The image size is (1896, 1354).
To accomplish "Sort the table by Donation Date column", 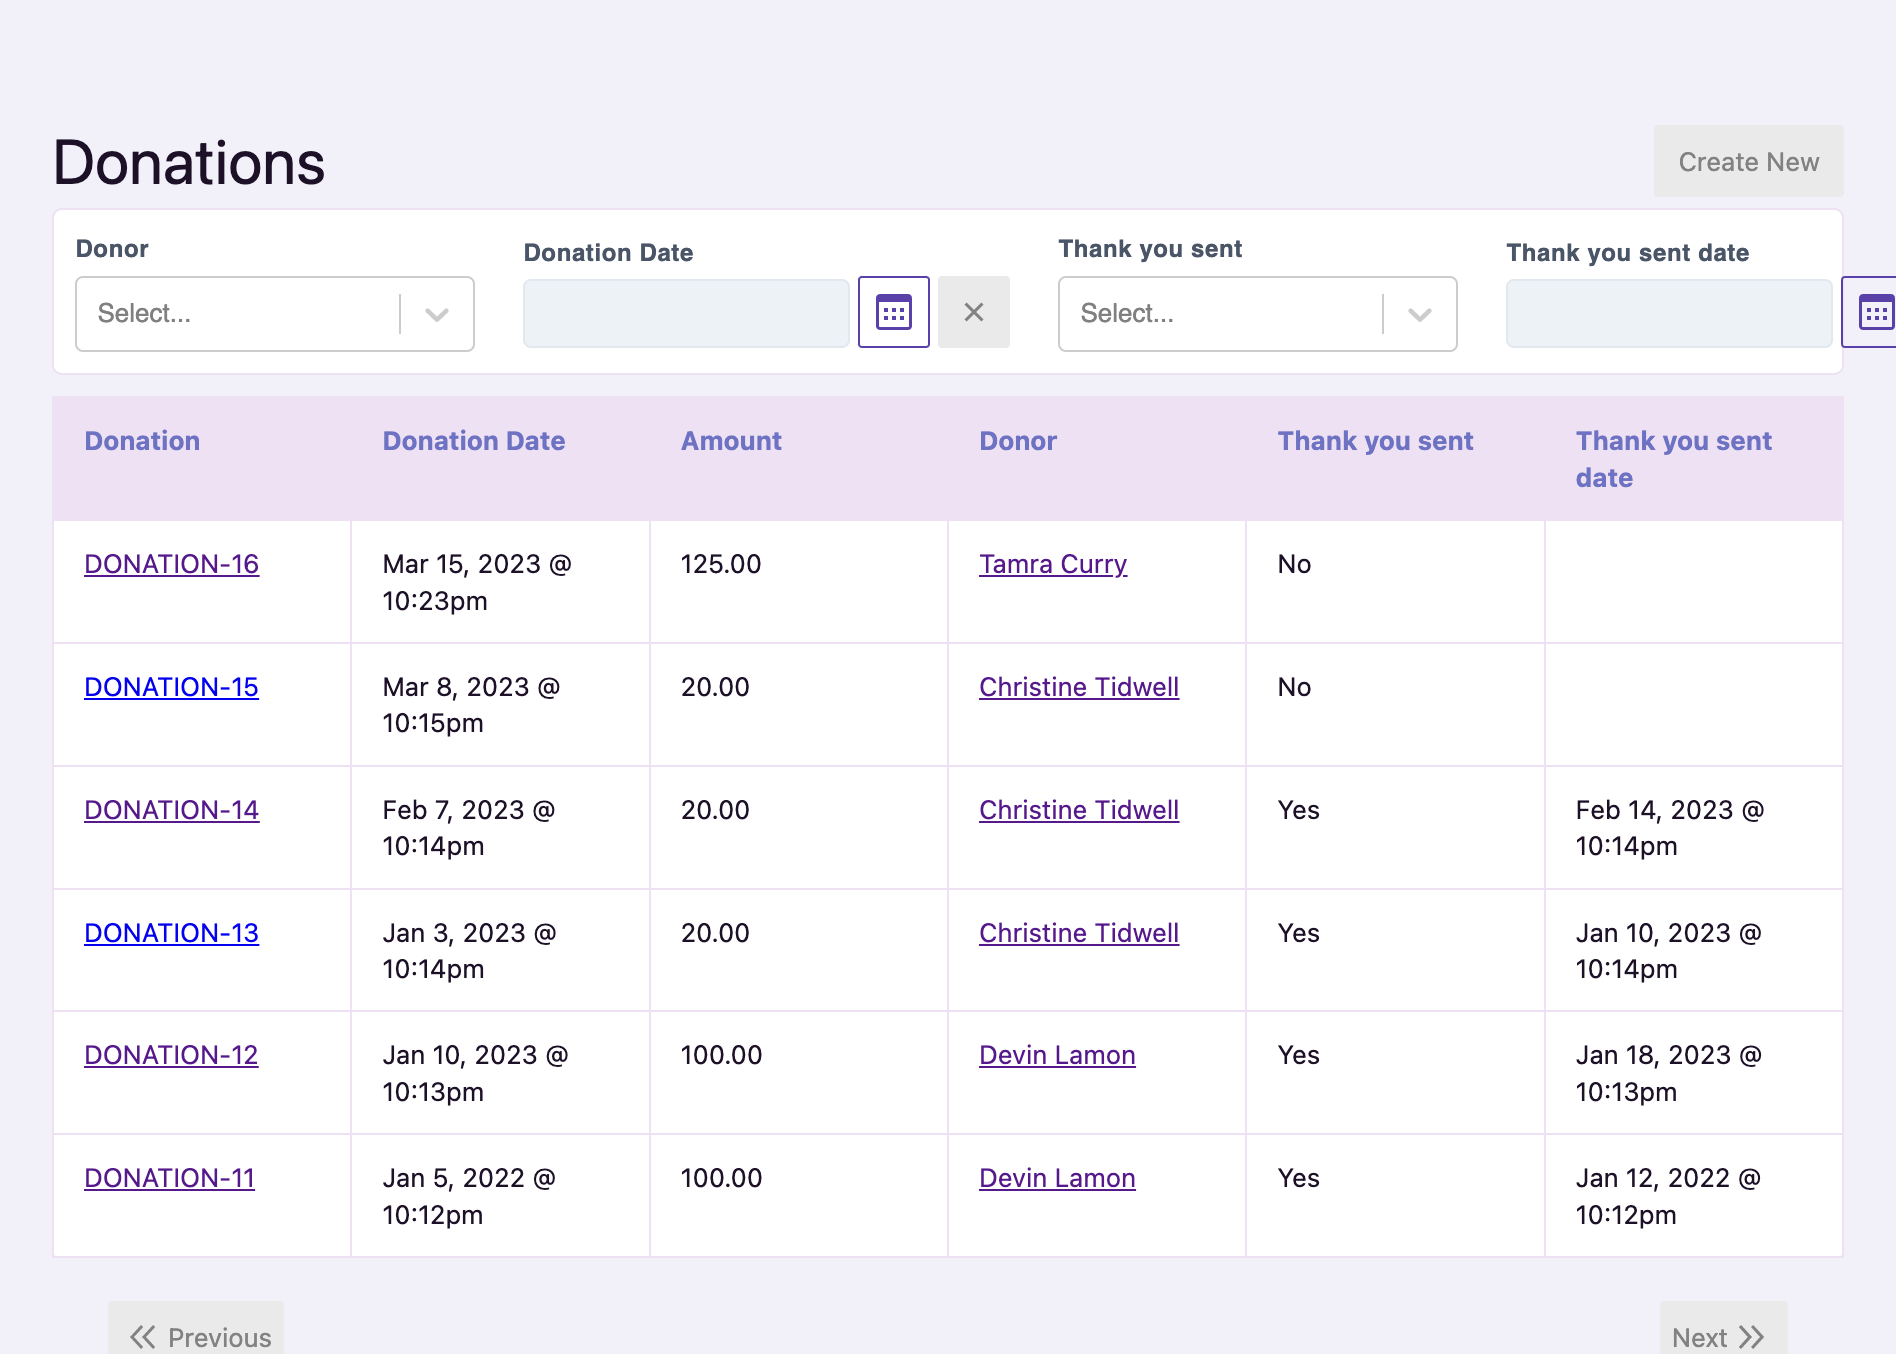I will coord(473,440).
